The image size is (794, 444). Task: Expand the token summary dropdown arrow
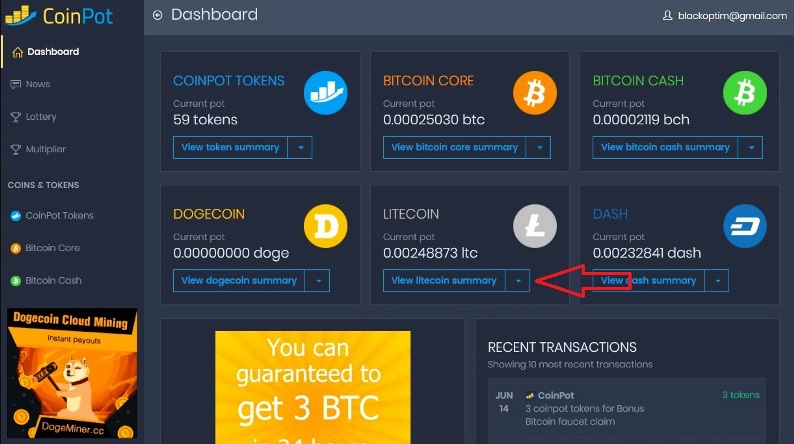[x=300, y=147]
